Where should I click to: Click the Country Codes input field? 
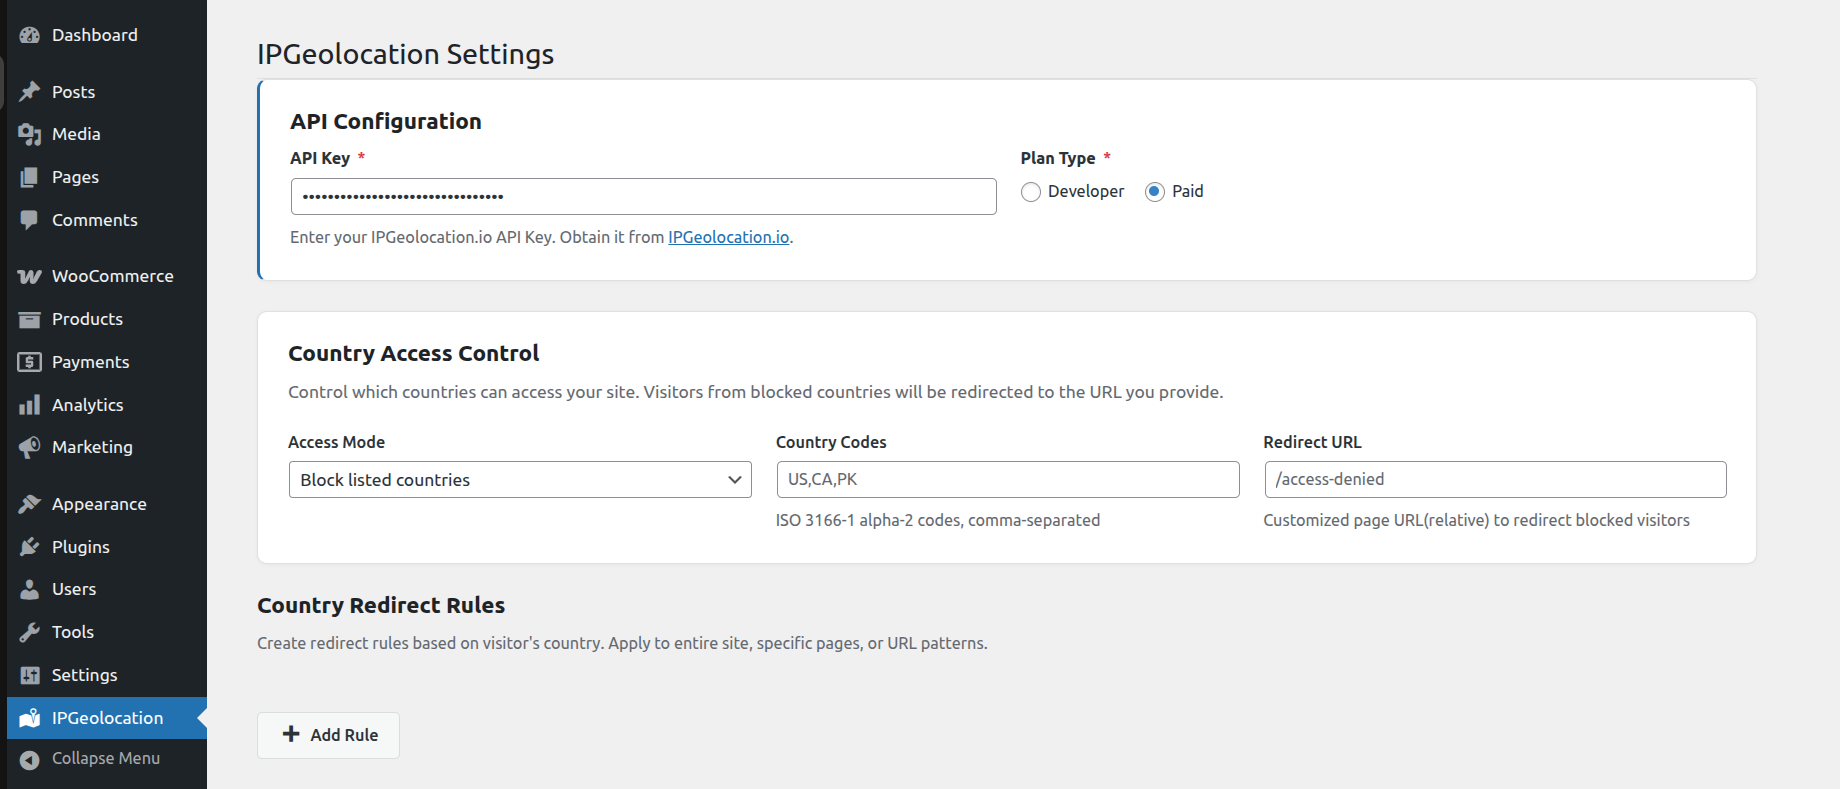click(1008, 480)
